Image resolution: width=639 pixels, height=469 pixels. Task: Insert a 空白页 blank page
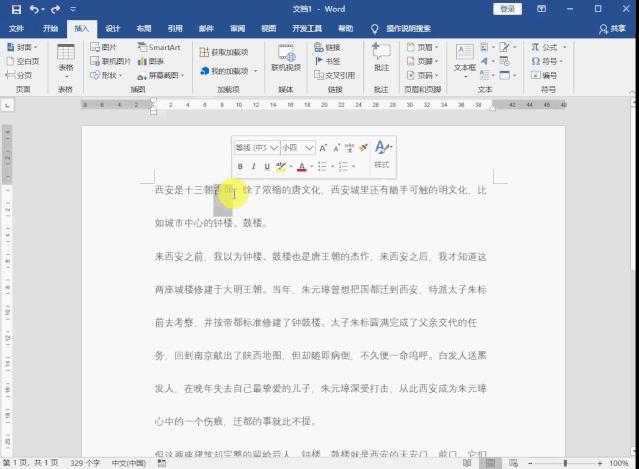23,61
